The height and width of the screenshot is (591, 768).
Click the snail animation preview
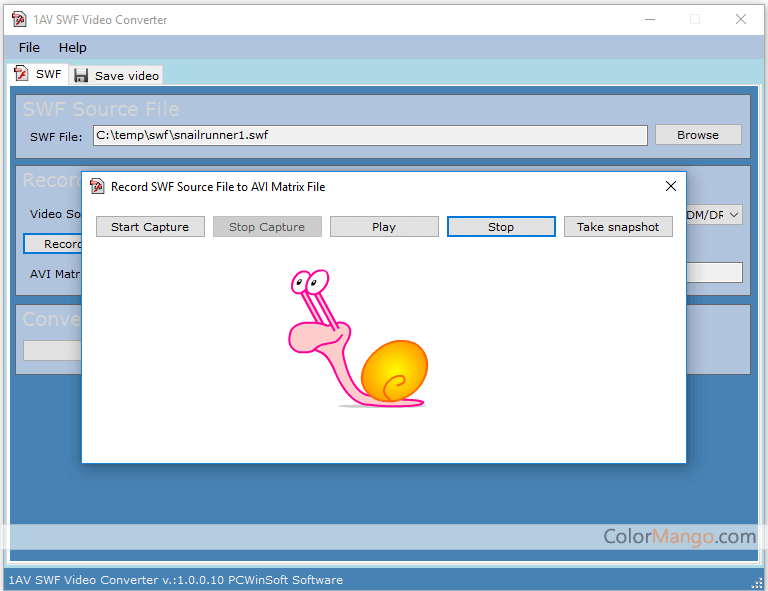pyautogui.click(x=360, y=340)
